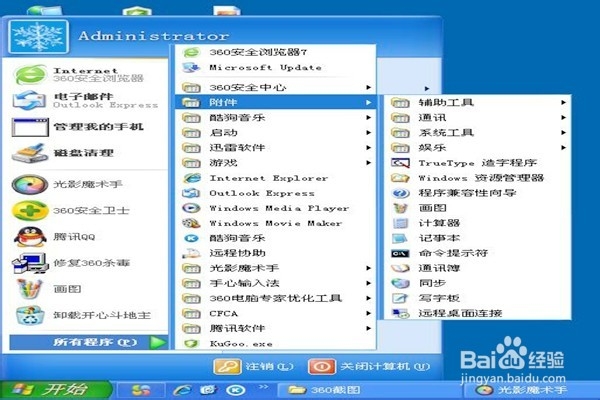
Task: Open the 腾讯软件 program folder
Action: (276, 328)
